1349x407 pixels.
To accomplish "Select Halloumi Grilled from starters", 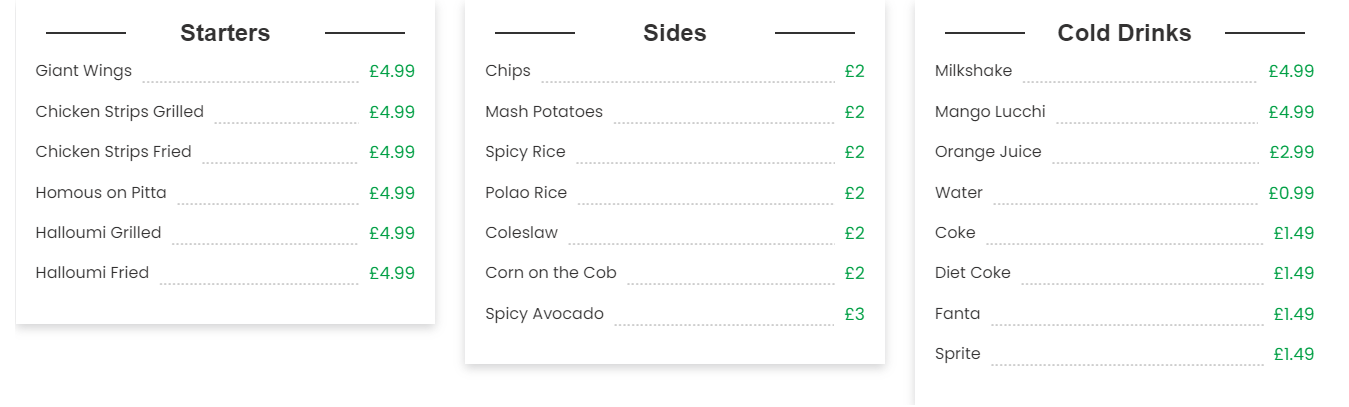I will point(98,233).
